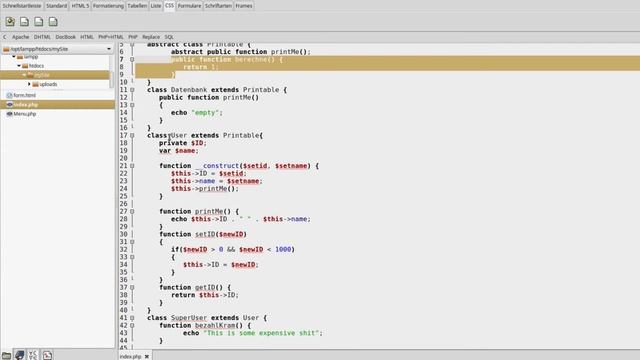Select the htdocs folder icon in tree
640x360 pixels.
25,66
